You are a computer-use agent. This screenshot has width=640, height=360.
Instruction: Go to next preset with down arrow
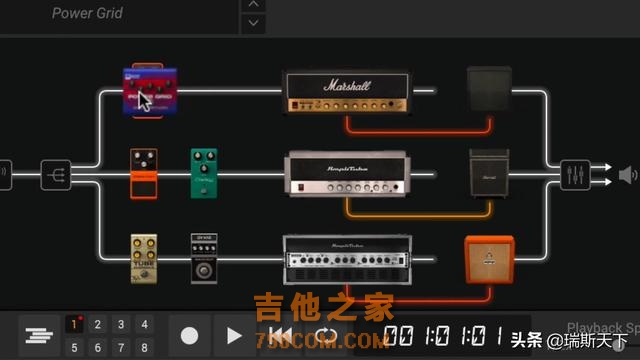(x=253, y=24)
